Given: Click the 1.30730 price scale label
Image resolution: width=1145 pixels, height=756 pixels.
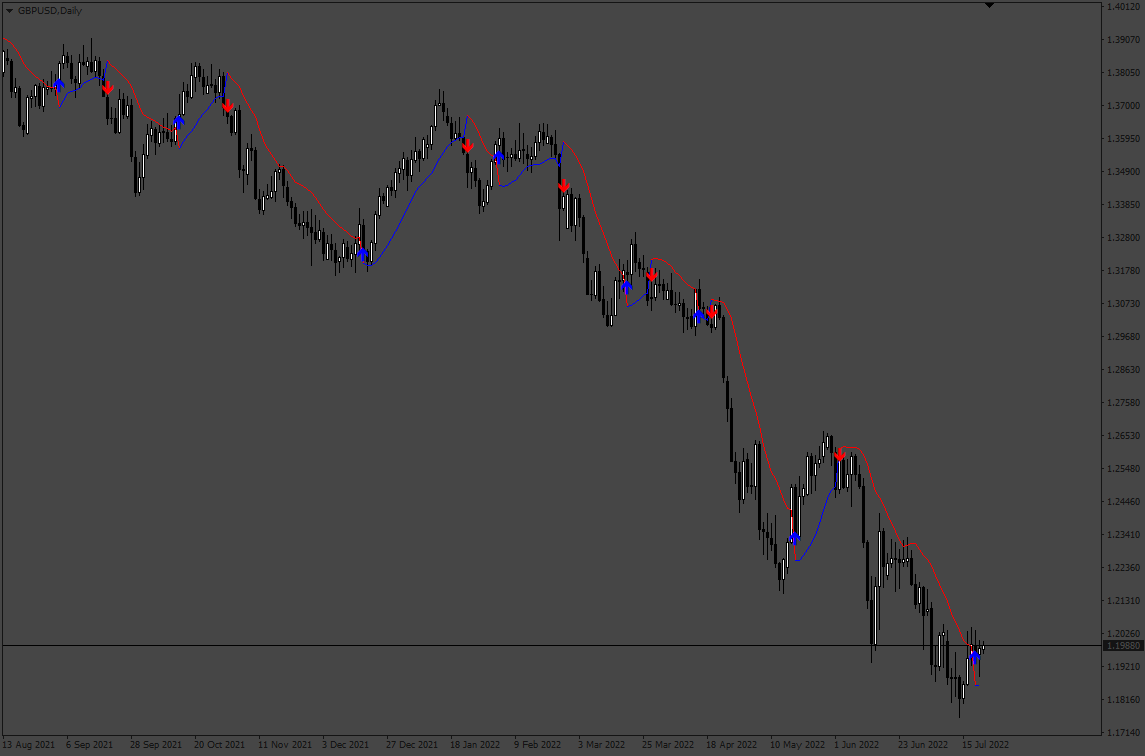Looking at the screenshot, I should [1124, 304].
